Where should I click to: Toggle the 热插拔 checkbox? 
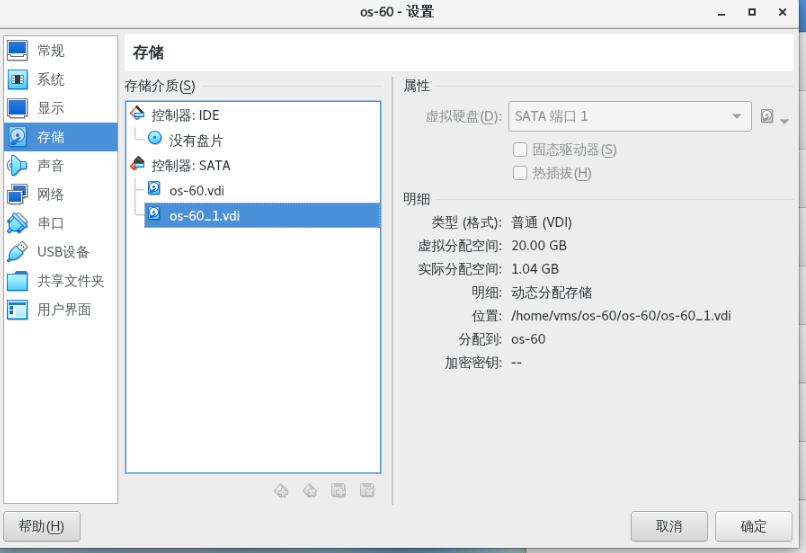[x=520, y=173]
